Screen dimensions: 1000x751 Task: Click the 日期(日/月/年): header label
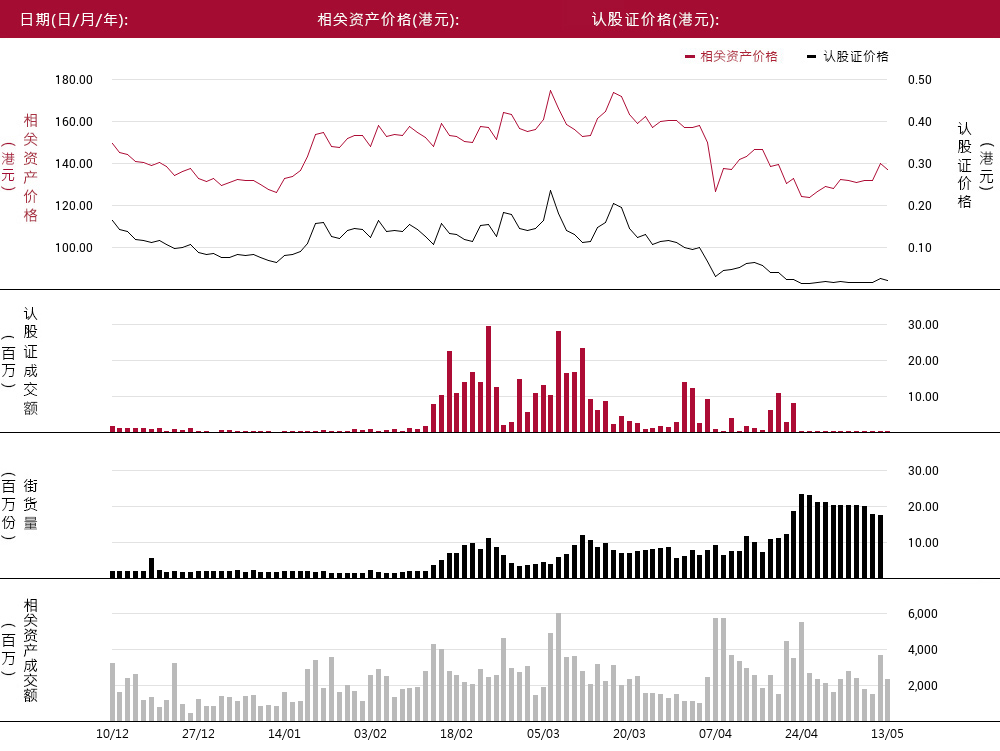coord(74,20)
